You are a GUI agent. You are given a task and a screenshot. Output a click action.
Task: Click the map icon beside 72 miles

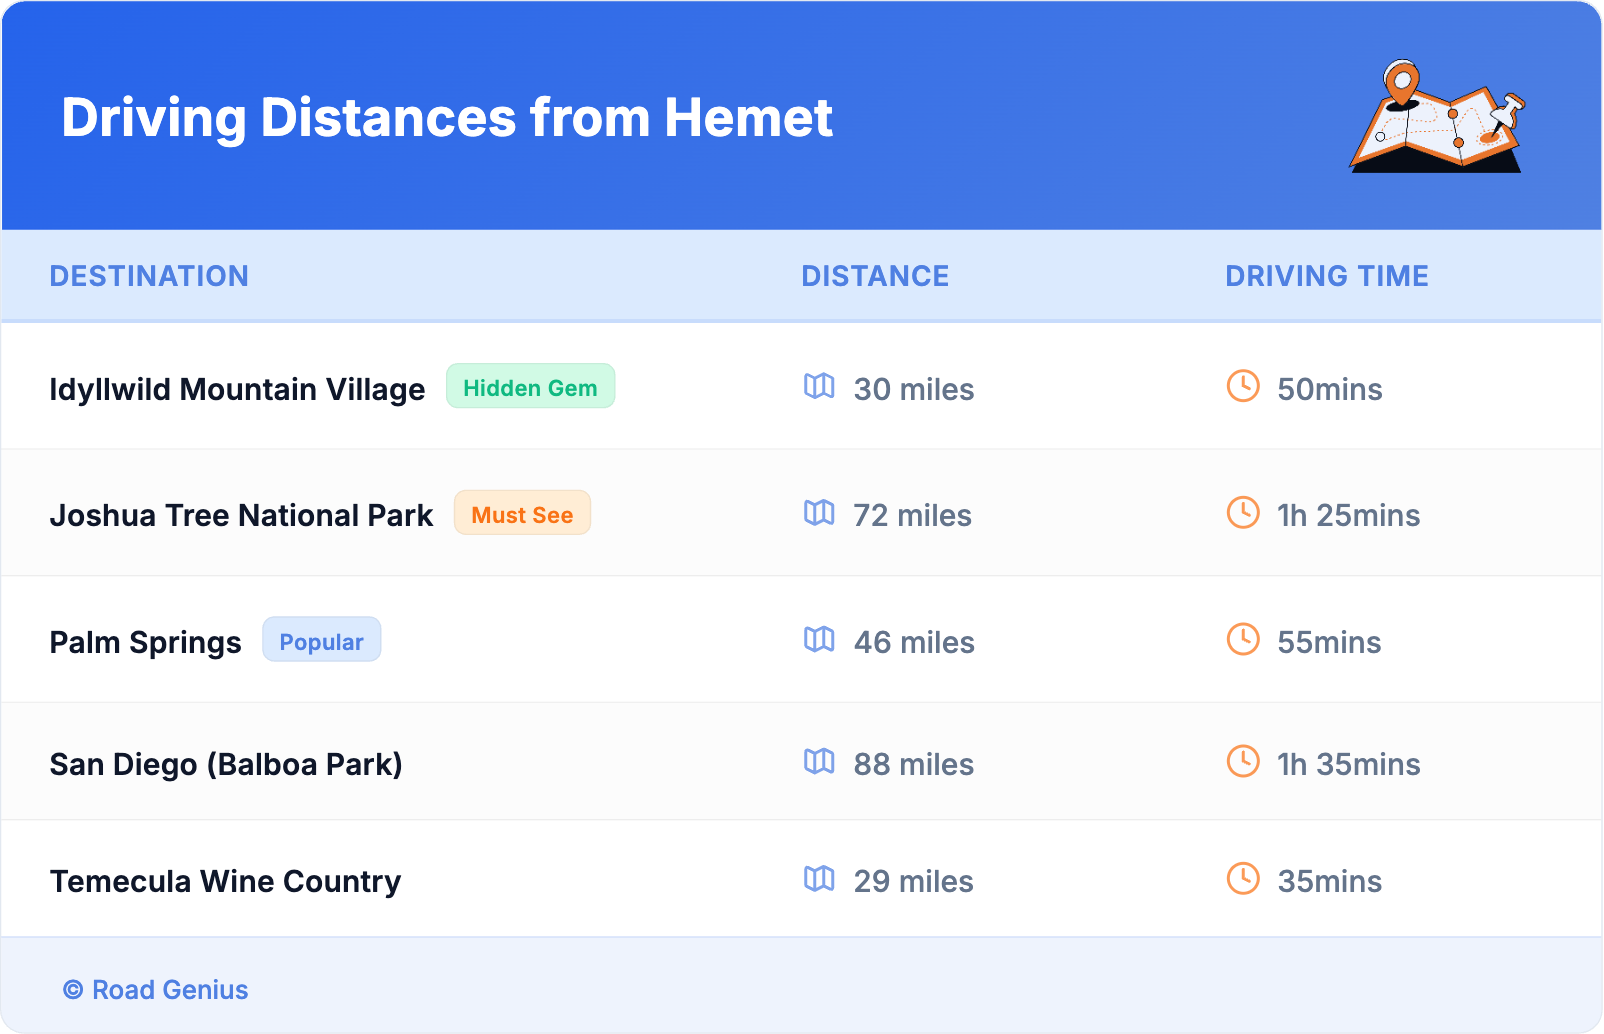(x=819, y=514)
